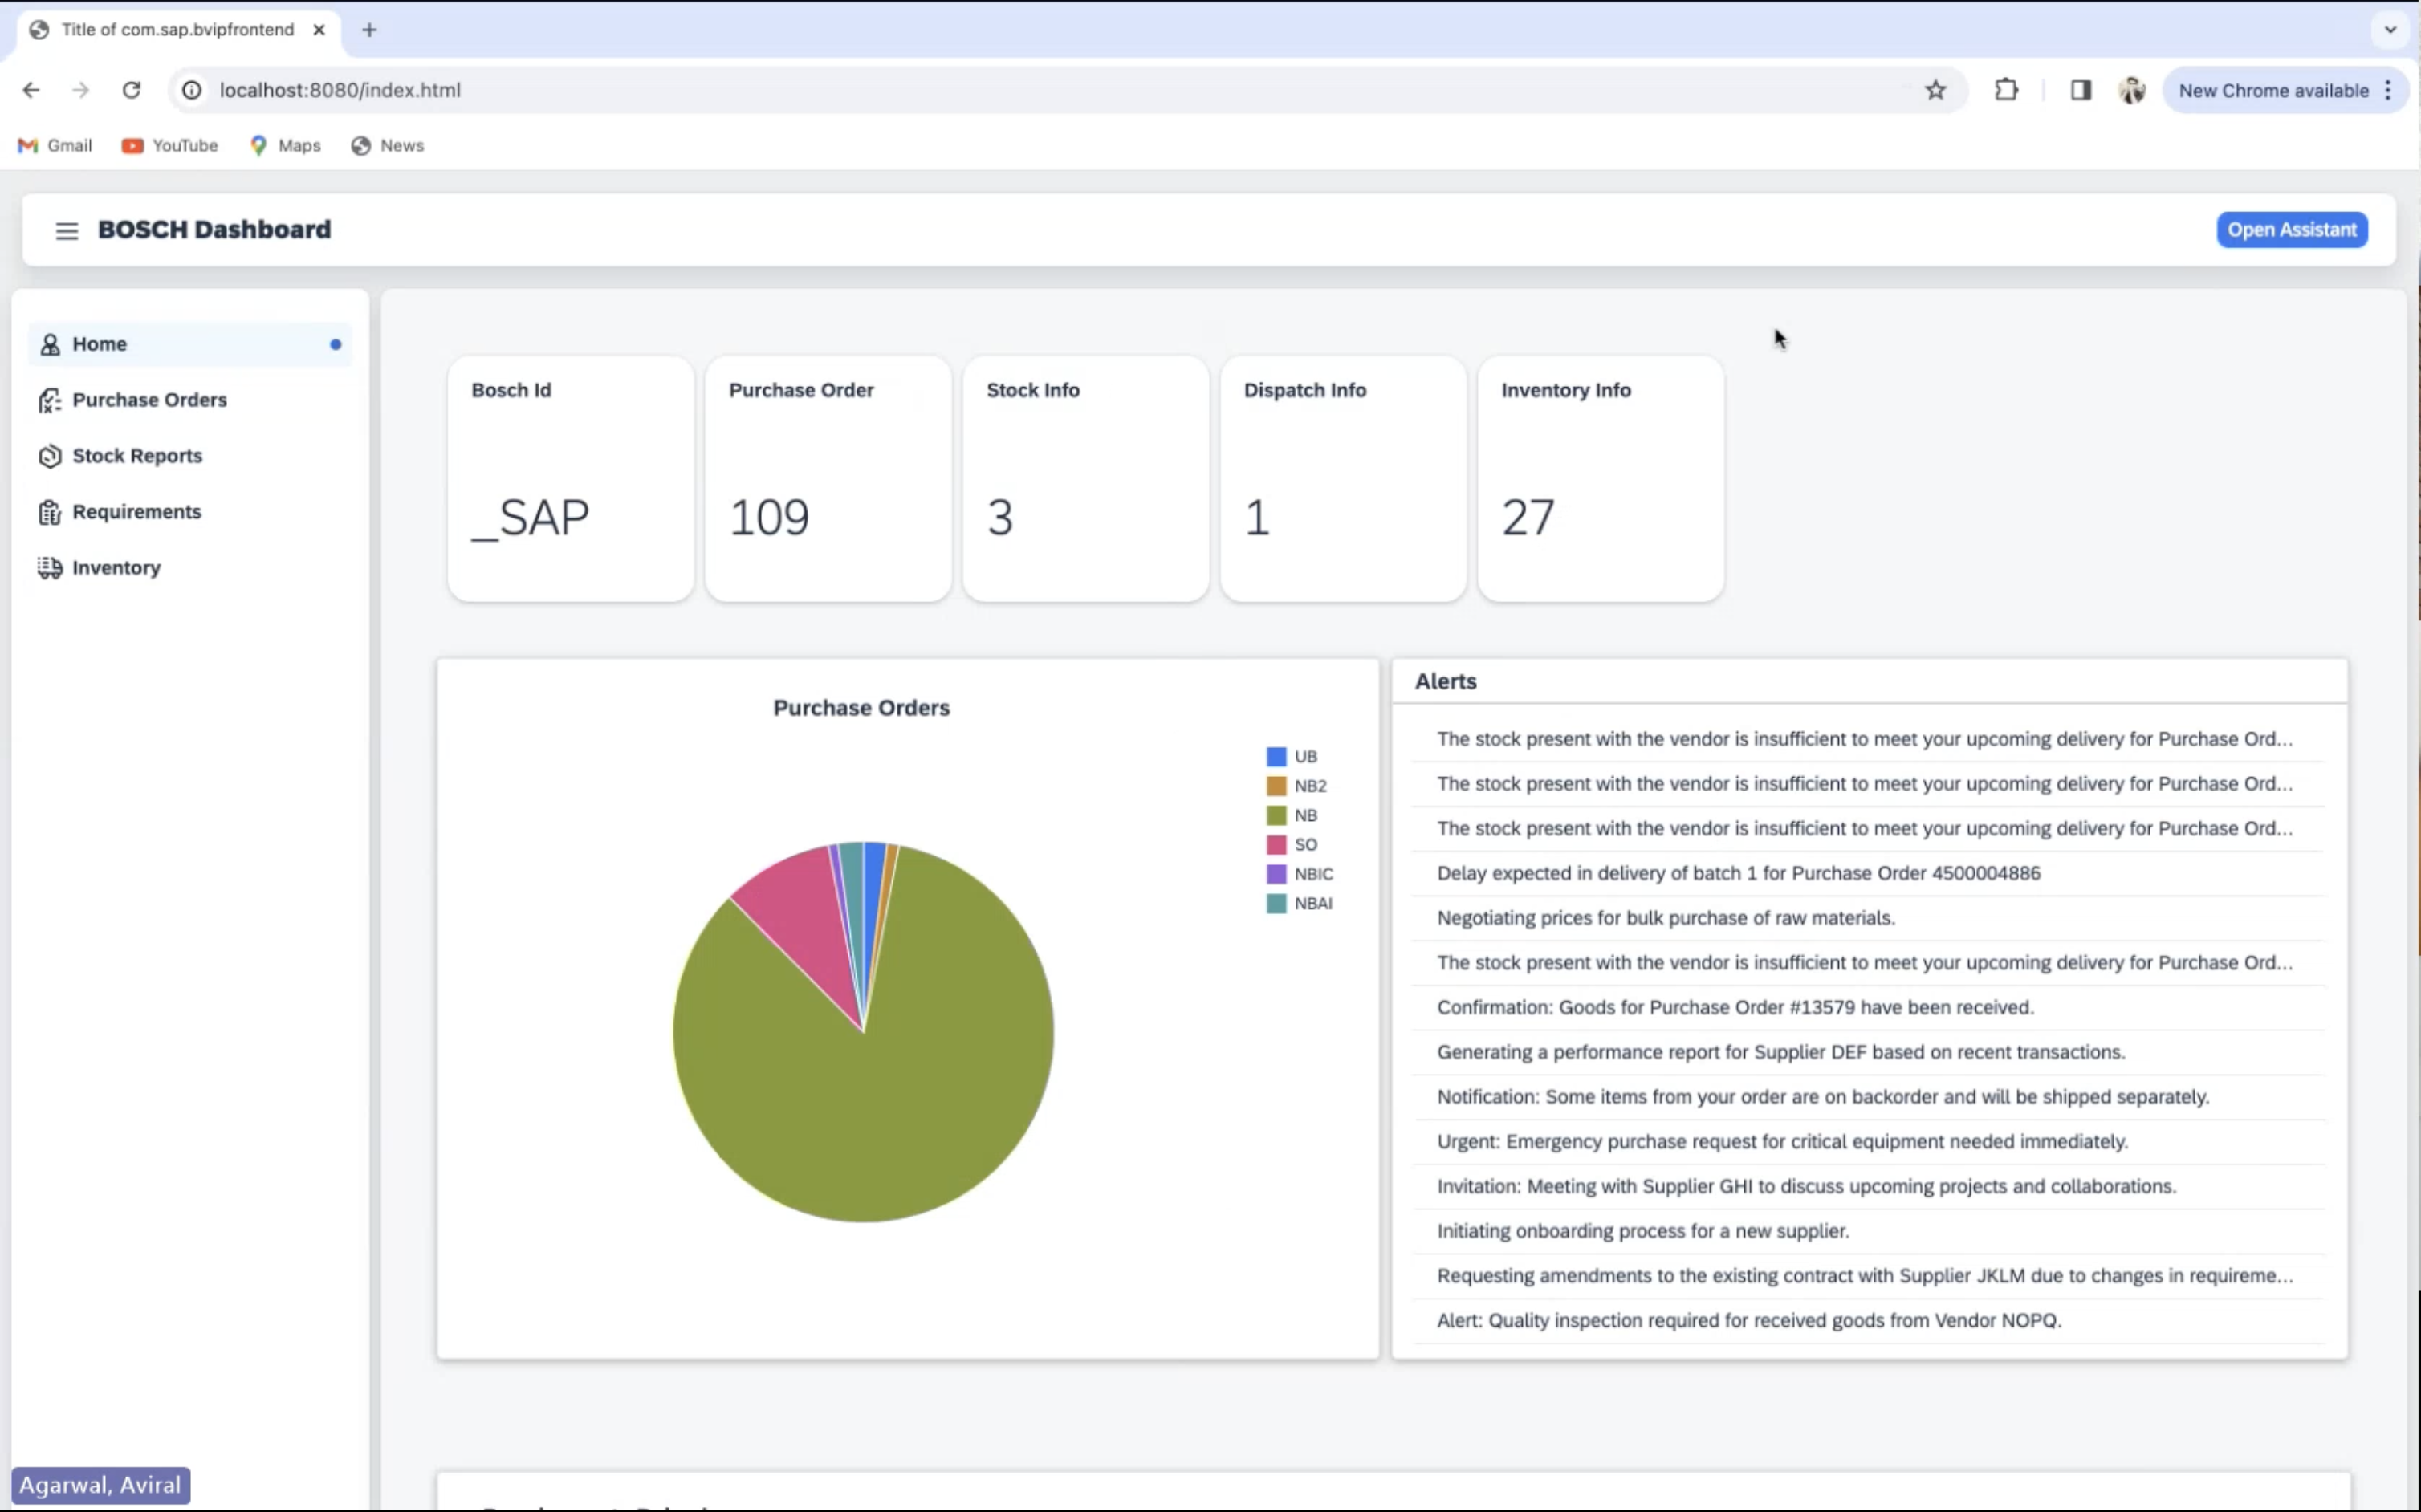Open a new browser tab

pyautogui.click(x=369, y=30)
